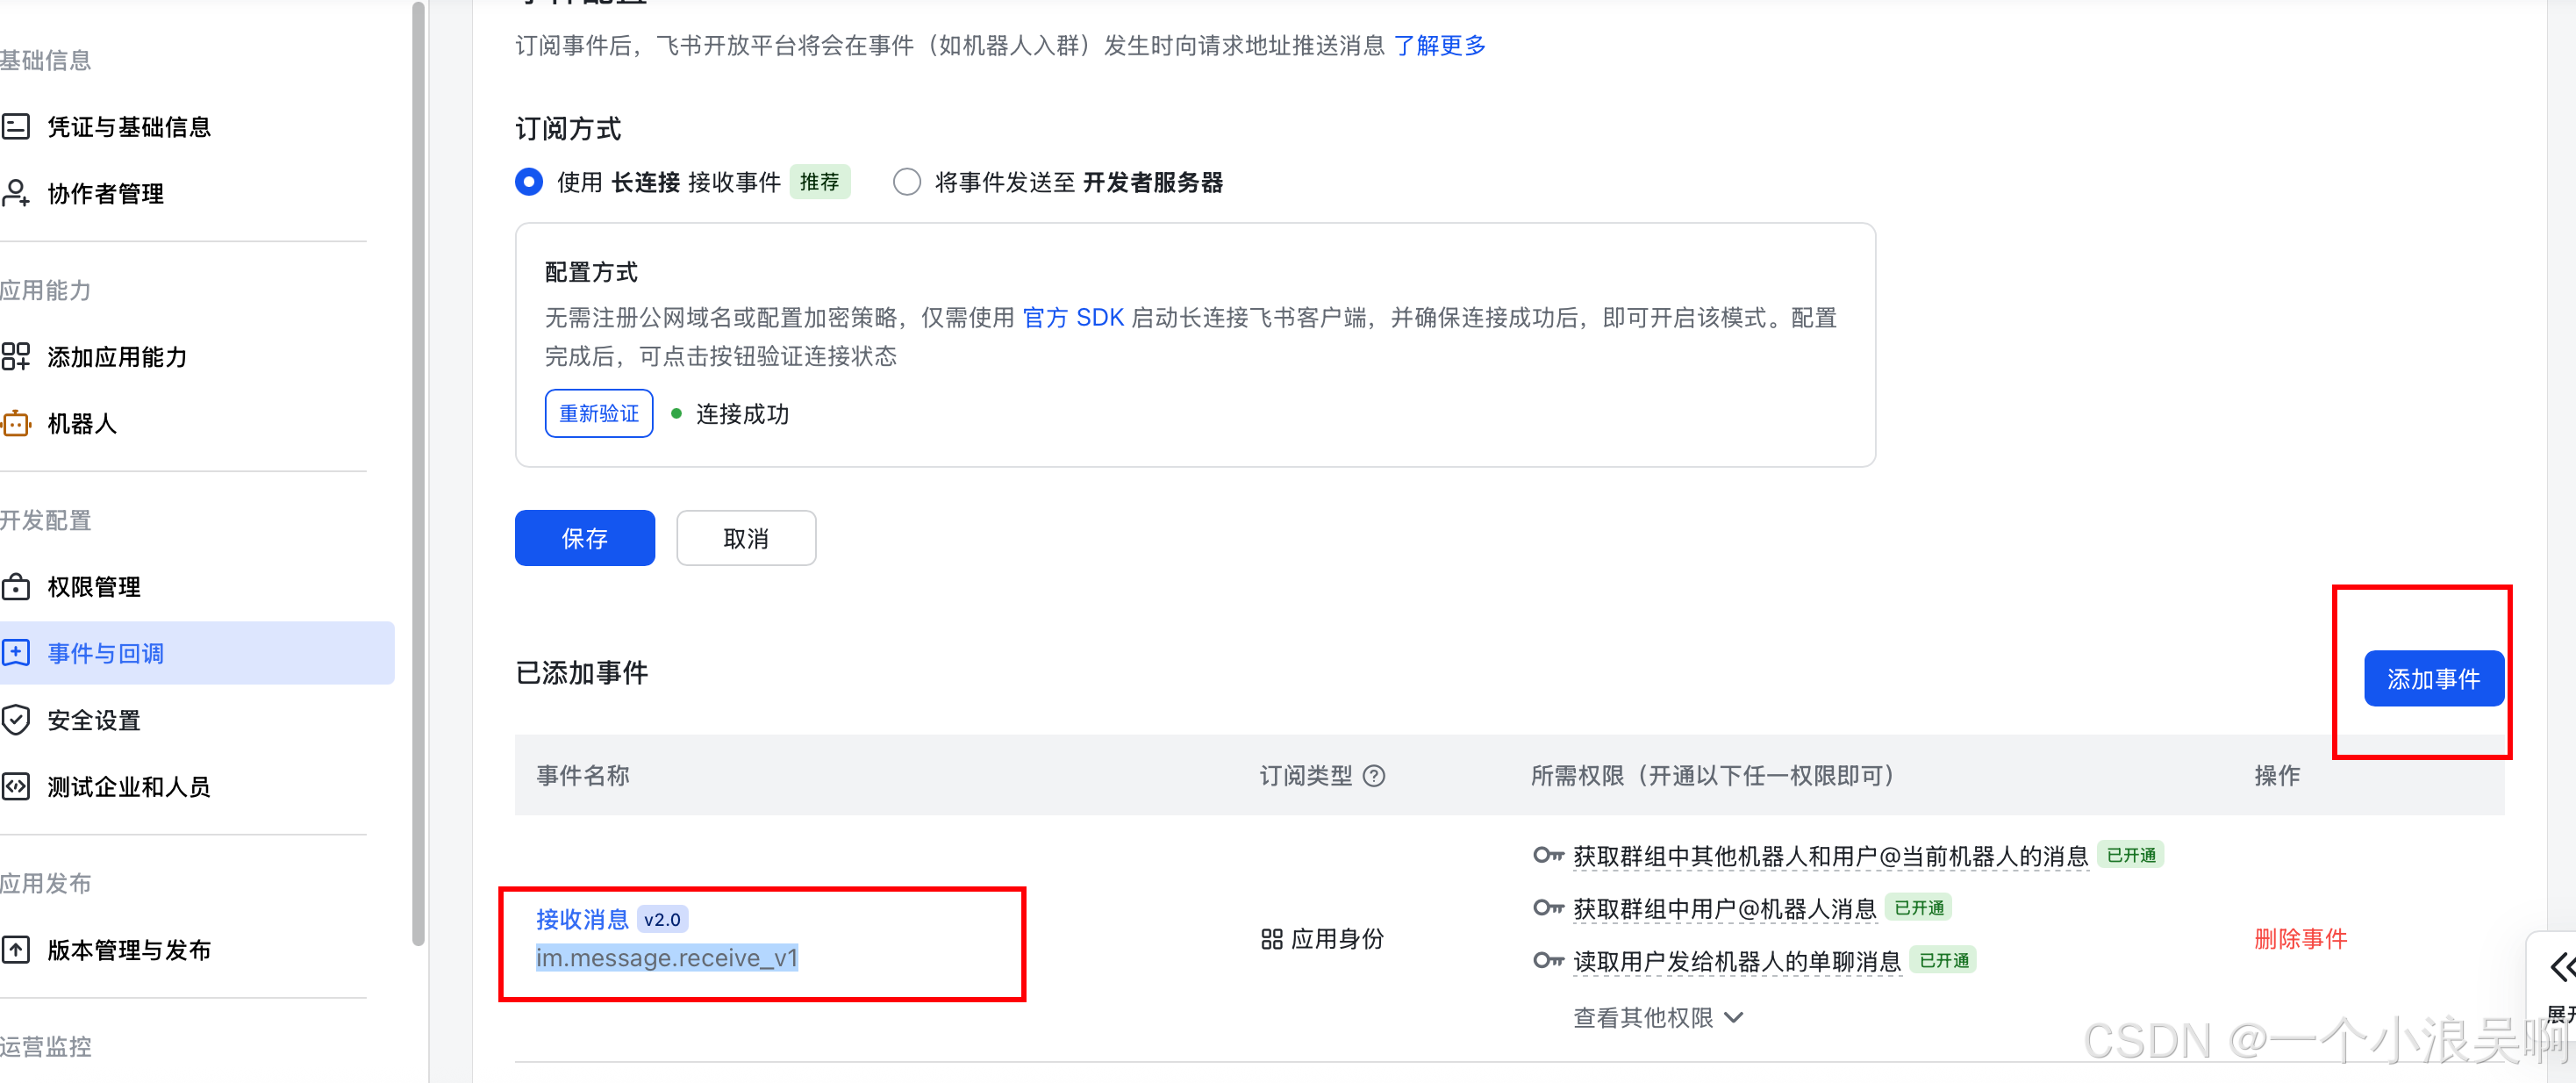The height and width of the screenshot is (1083, 2576).
Task: Click the Add Event button
Action: (2433, 679)
